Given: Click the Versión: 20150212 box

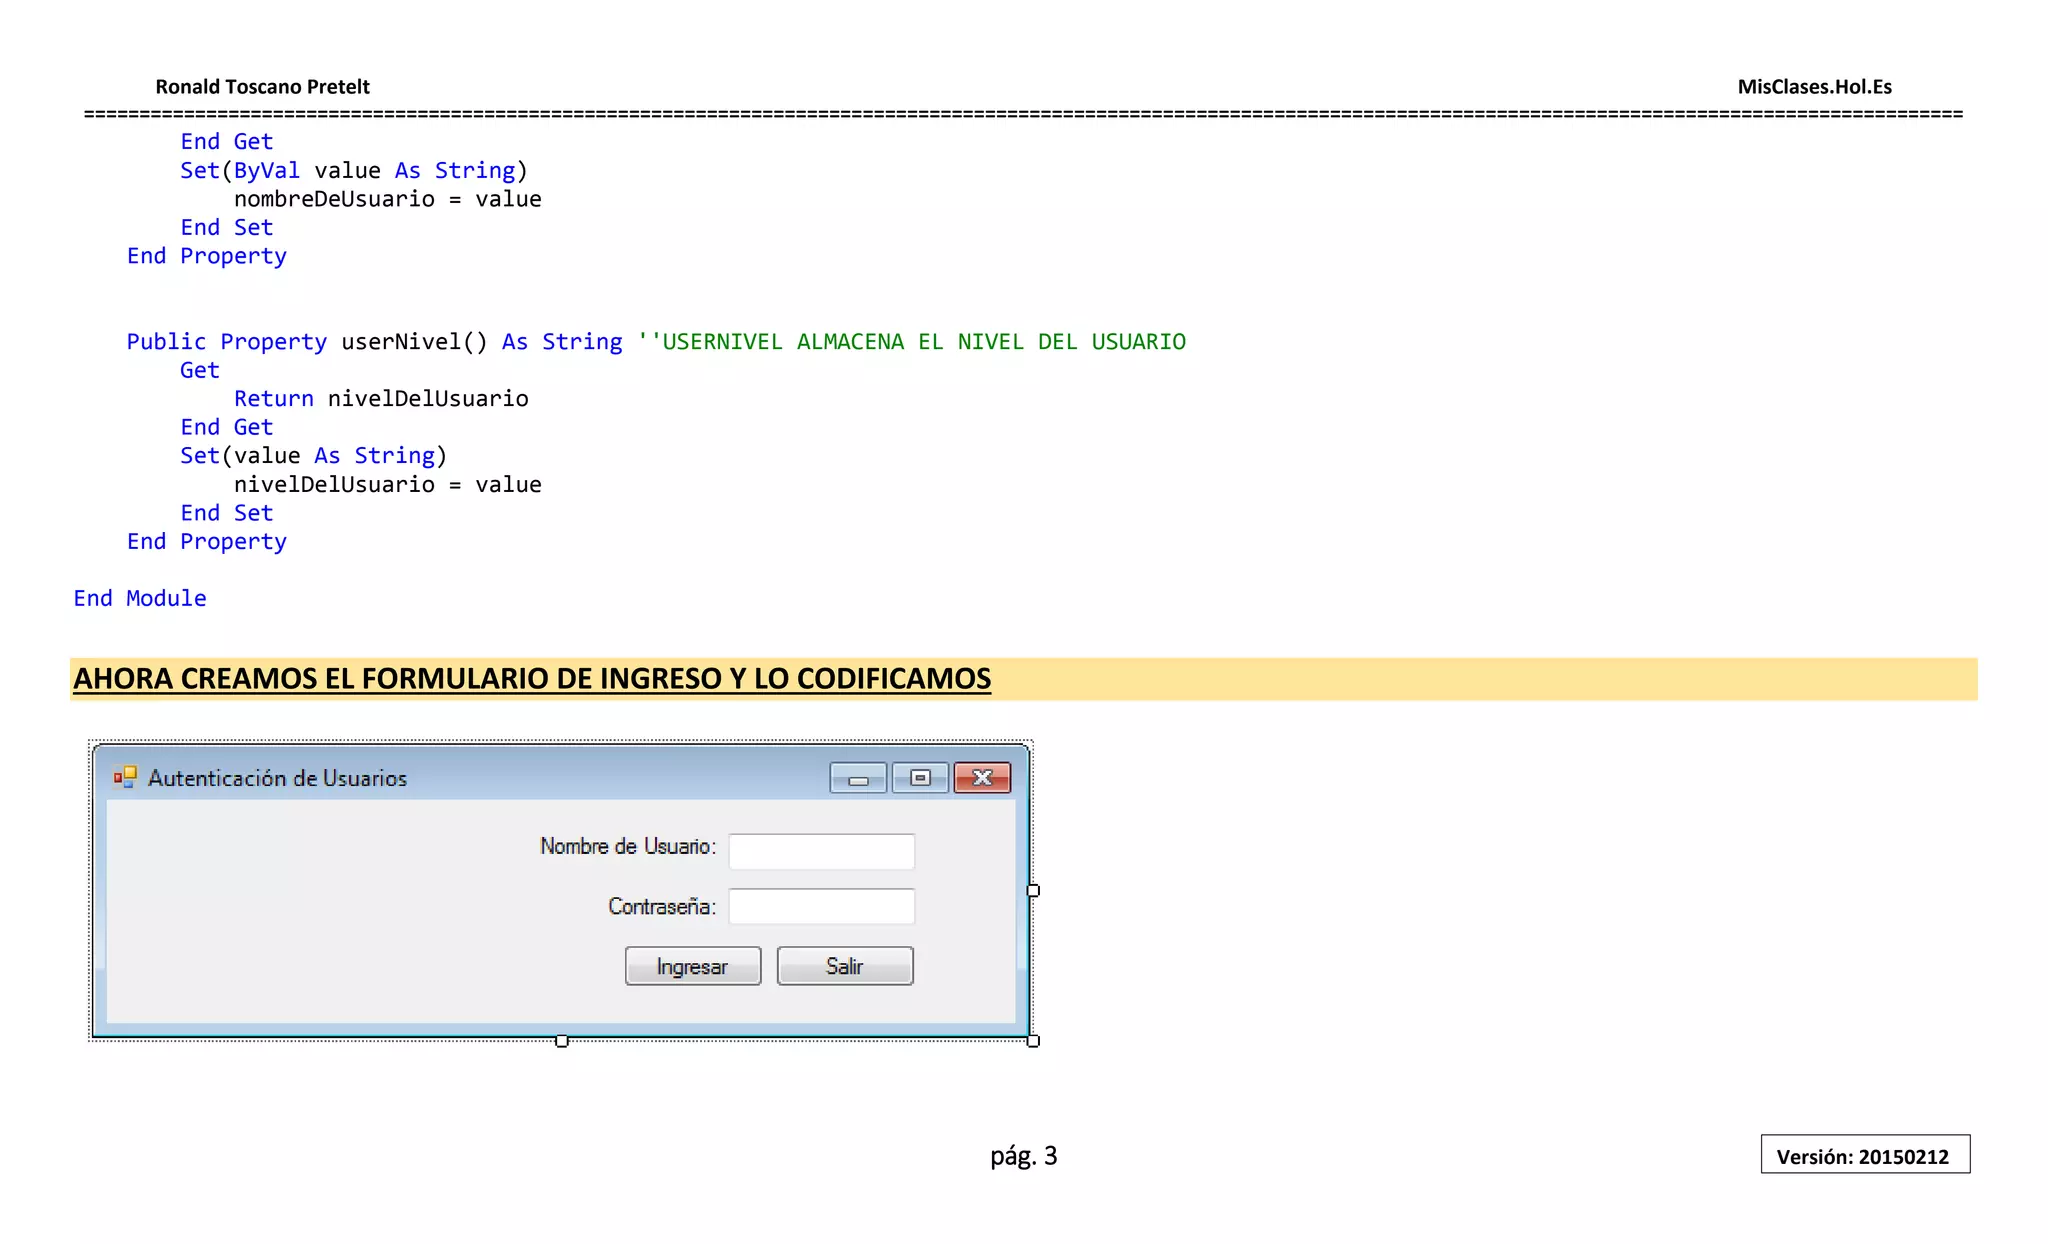Looking at the screenshot, I should point(1864,1156).
